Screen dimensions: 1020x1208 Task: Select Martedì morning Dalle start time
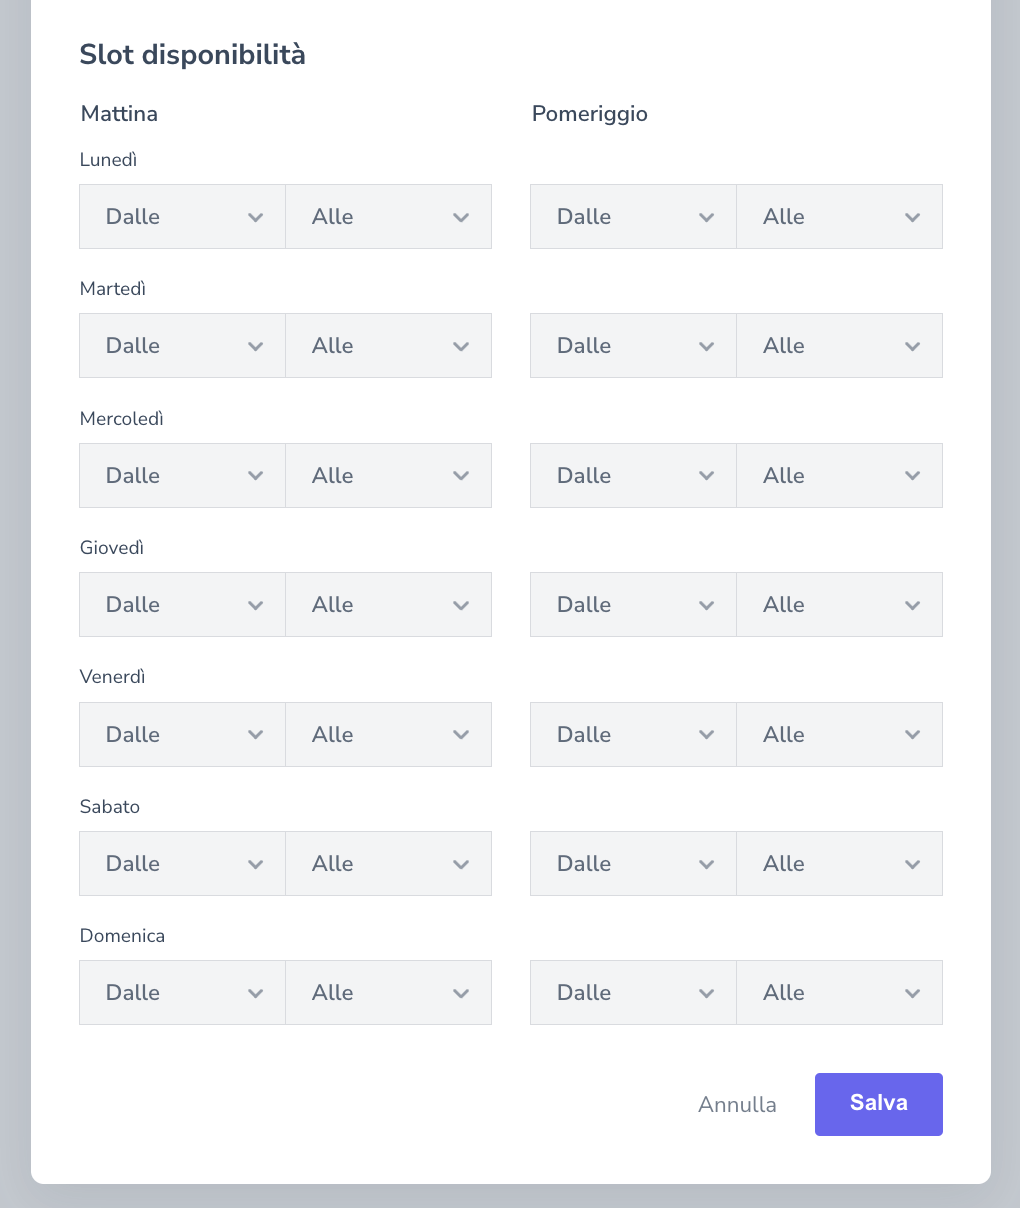click(x=182, y=346)
